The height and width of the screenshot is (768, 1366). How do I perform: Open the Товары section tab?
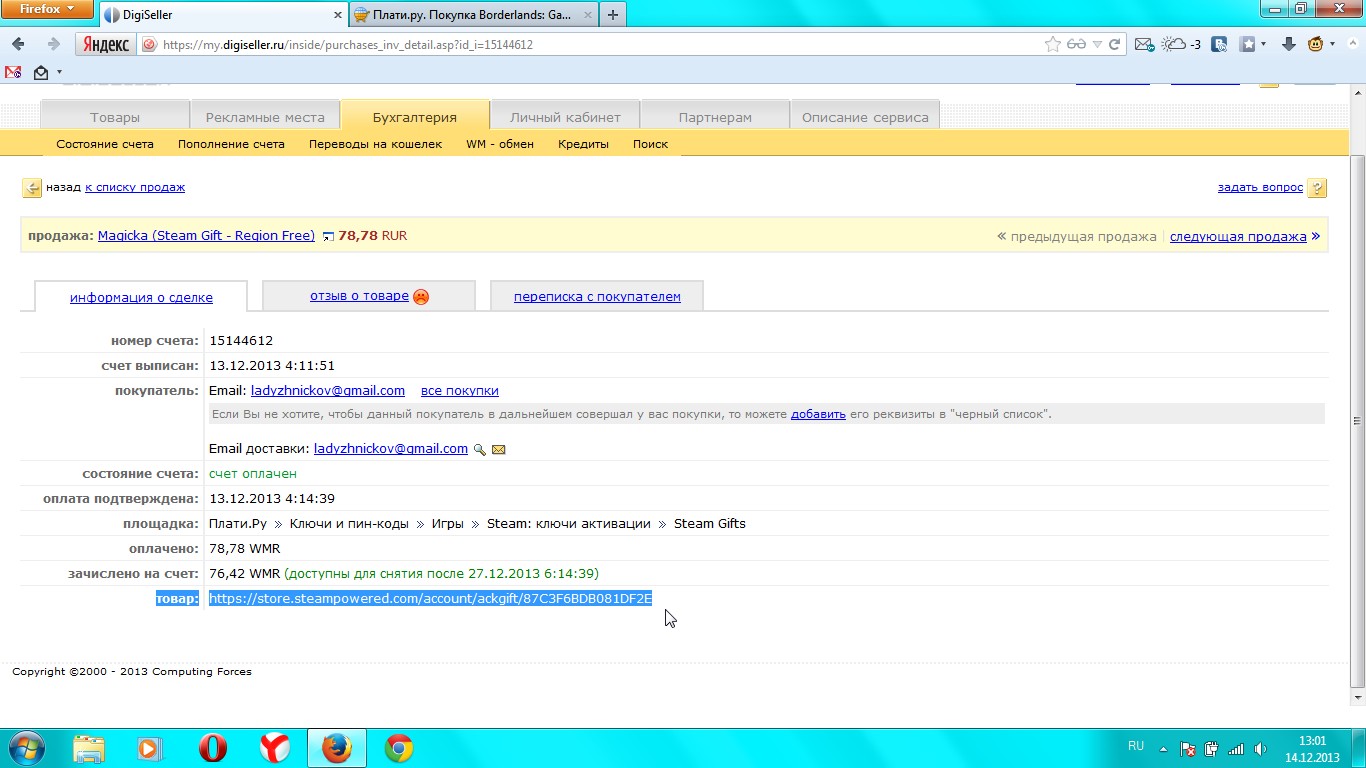pyautogui.click(x=115, y=117)
